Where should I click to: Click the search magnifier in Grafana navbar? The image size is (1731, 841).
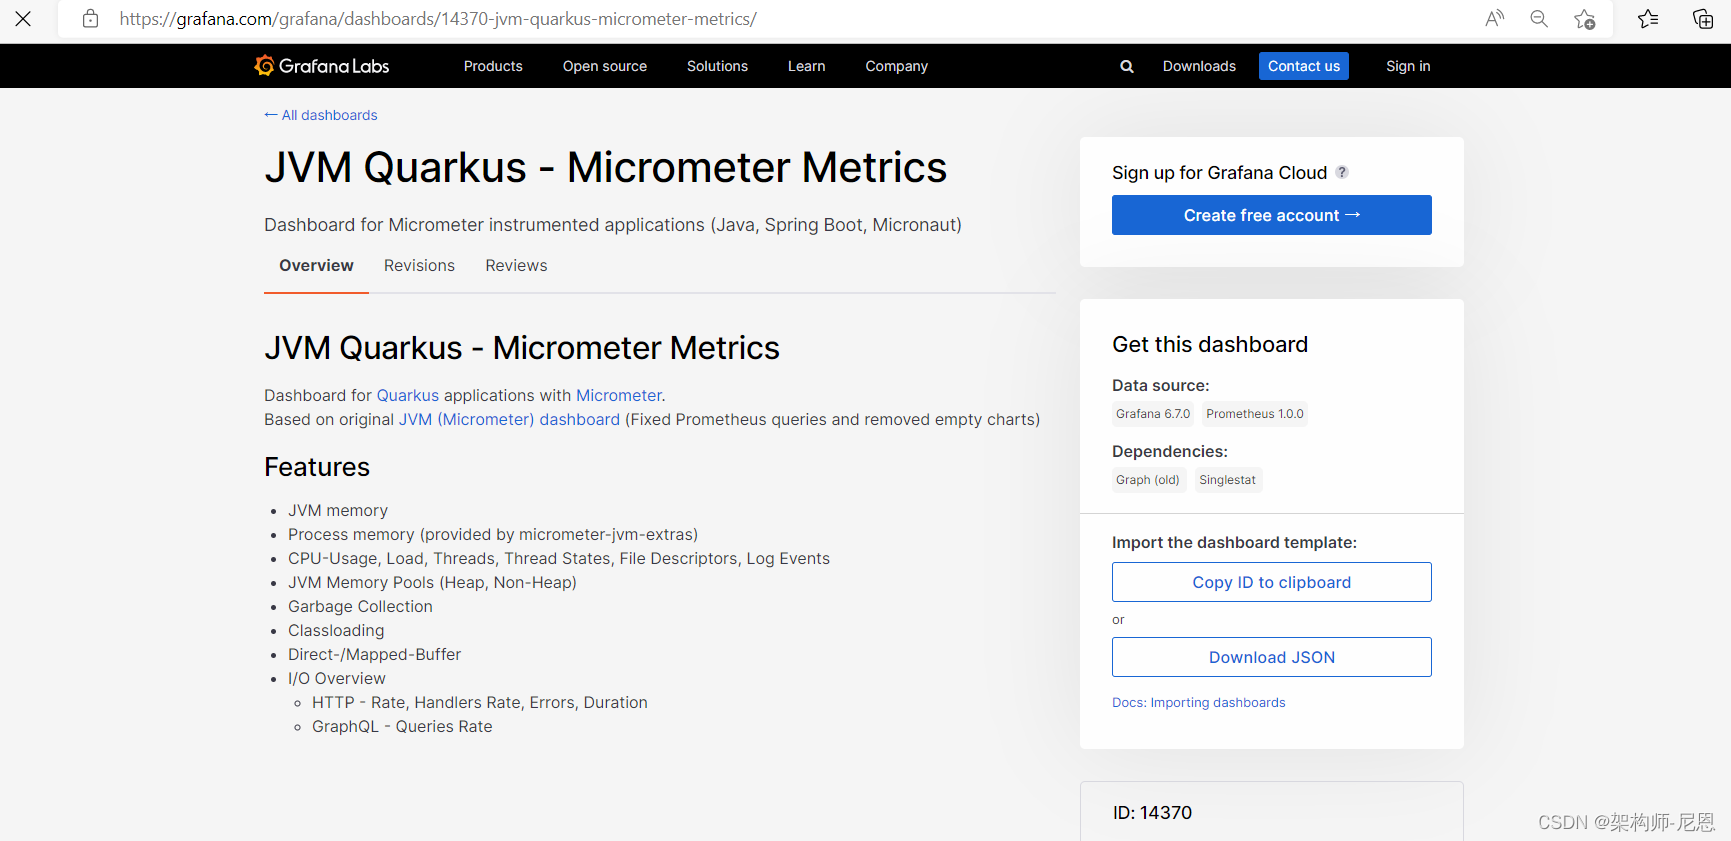(1127, 66)
